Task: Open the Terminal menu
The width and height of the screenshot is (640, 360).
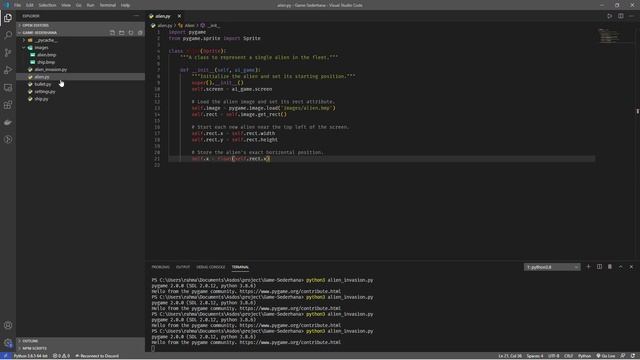Action: pos(108,5)
